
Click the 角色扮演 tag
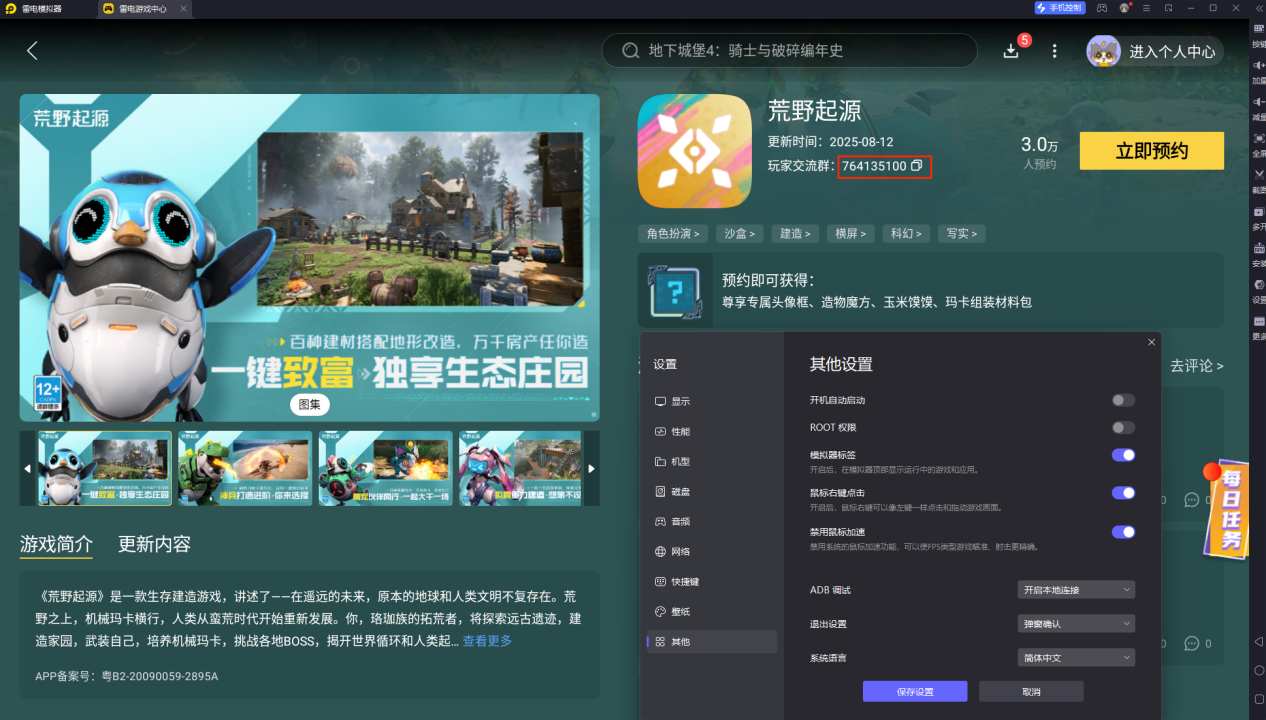click(673, 233)
